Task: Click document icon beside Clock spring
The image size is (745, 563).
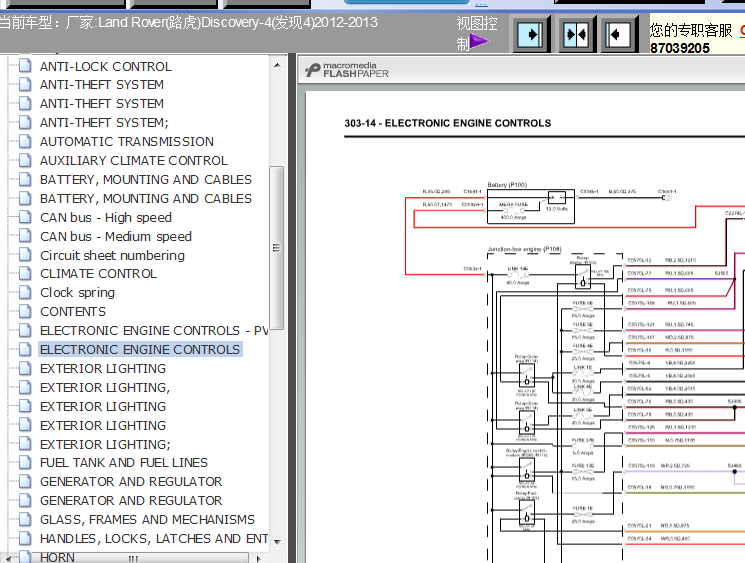Action: 25,292
